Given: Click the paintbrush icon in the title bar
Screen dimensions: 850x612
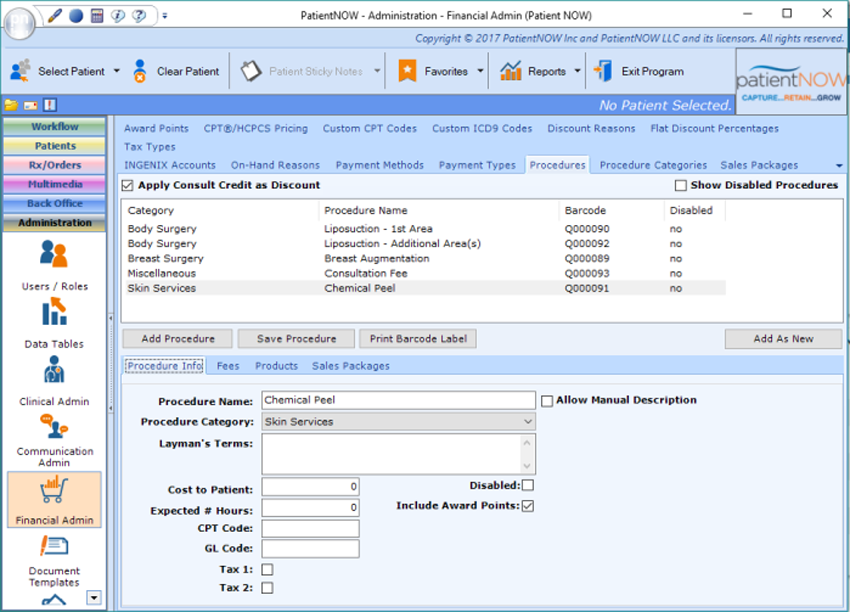Looking at the screenshot, I should 55,17.
